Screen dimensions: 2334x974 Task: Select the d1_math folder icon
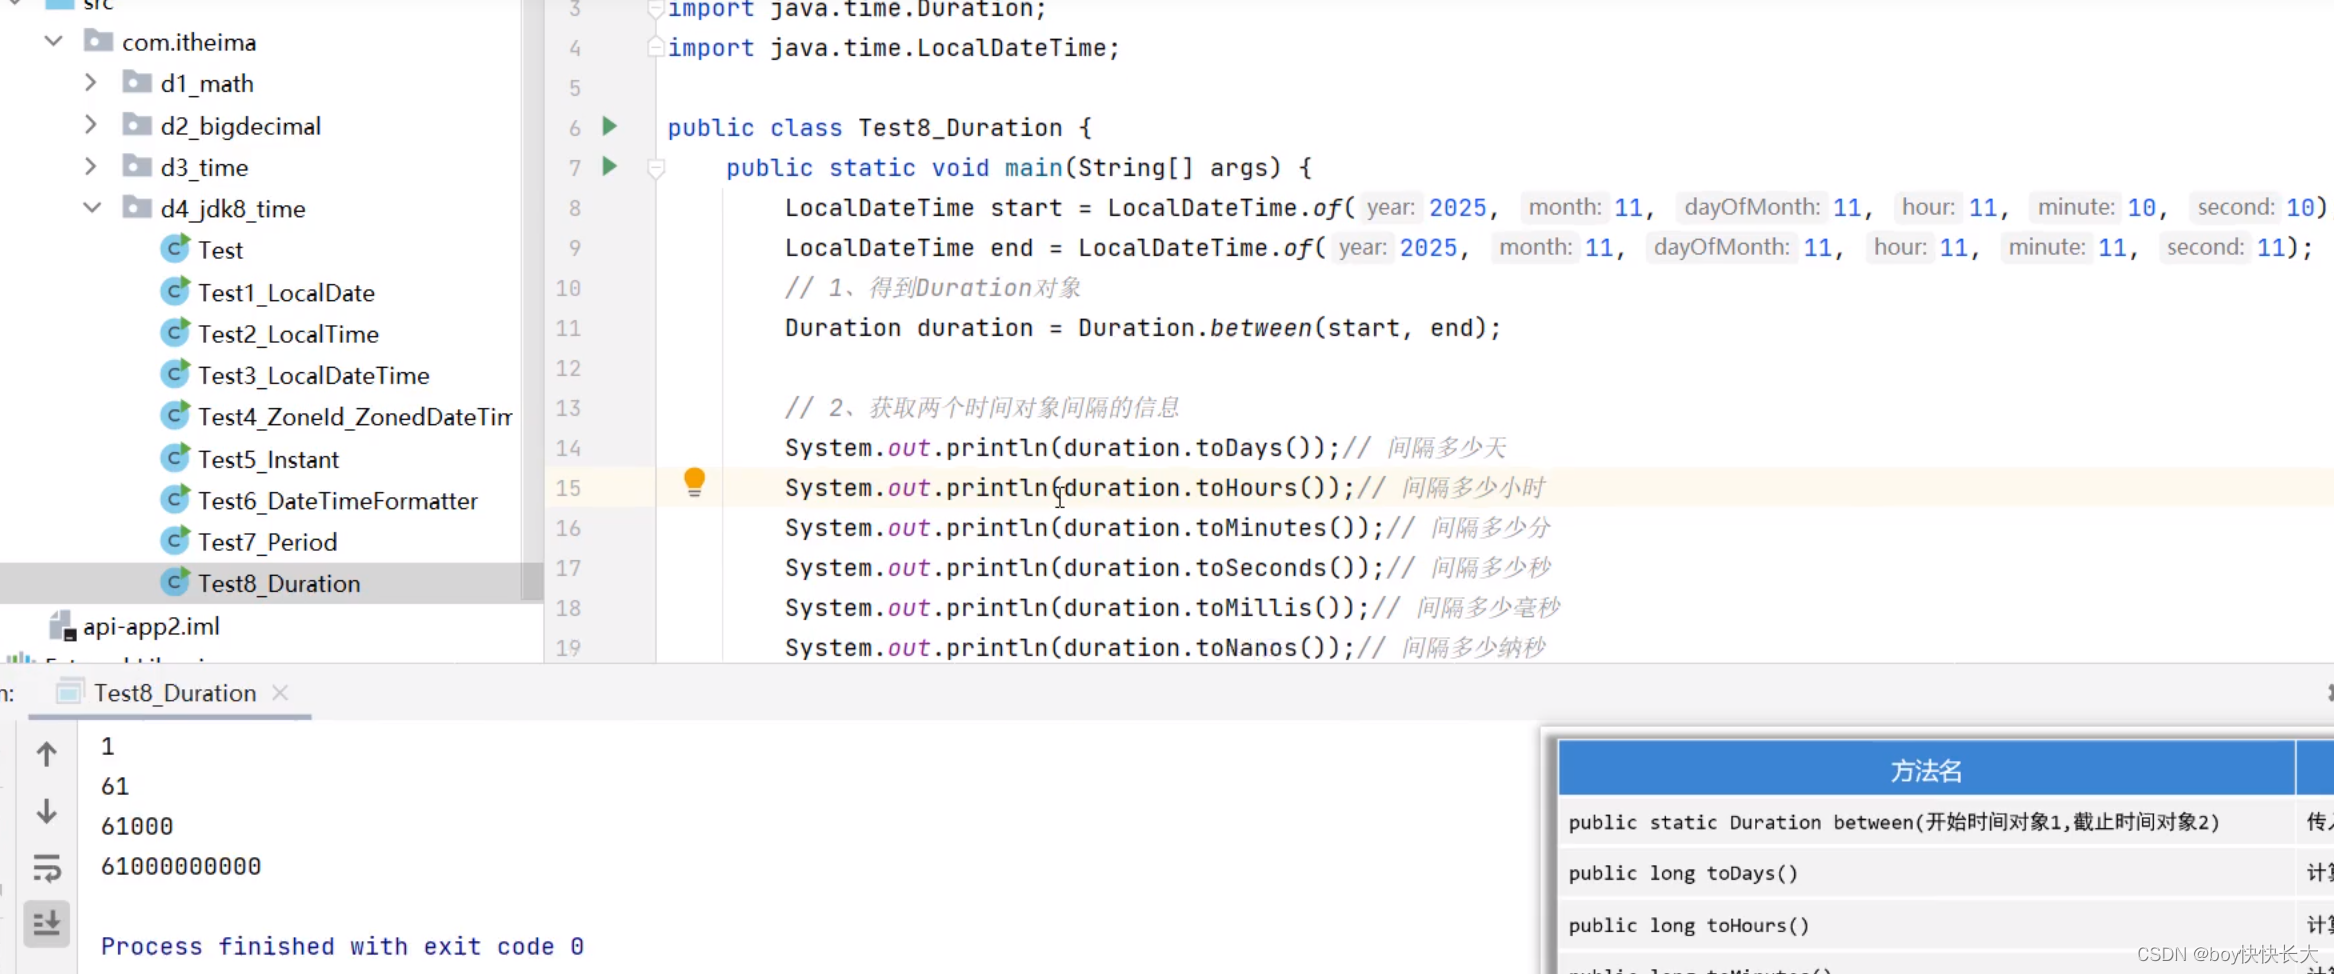click(137, 82)
